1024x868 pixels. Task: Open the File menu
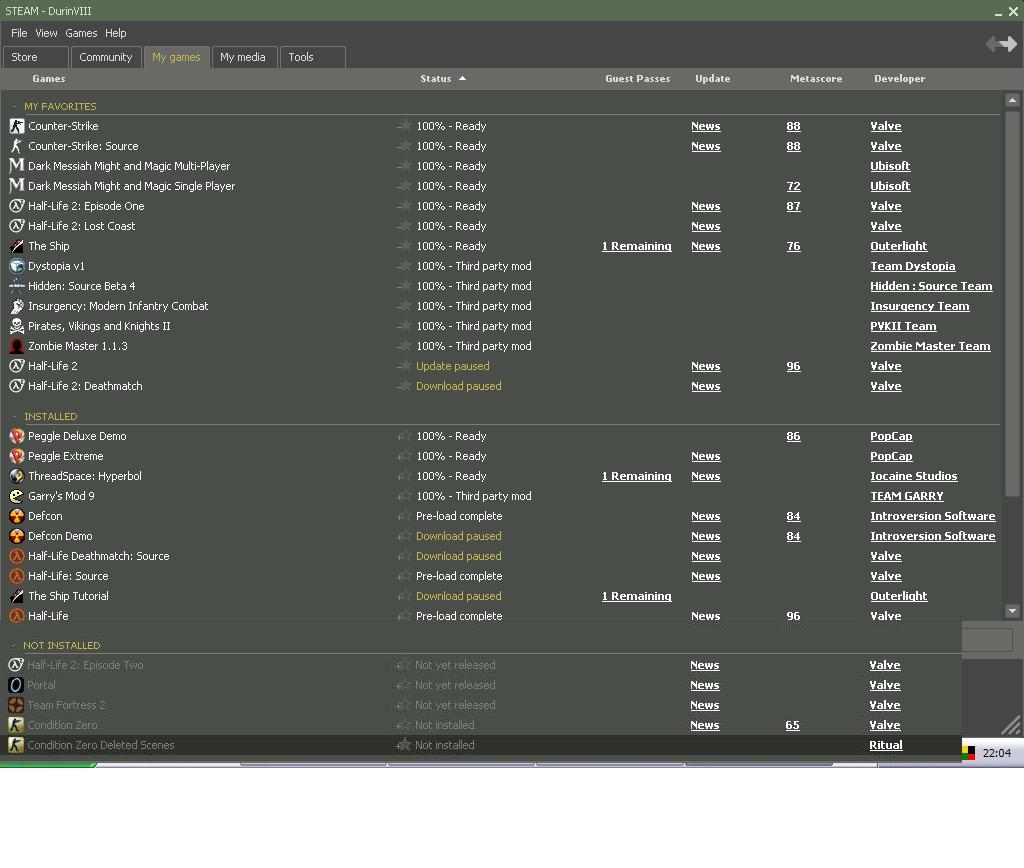click(x=19, y=33)
